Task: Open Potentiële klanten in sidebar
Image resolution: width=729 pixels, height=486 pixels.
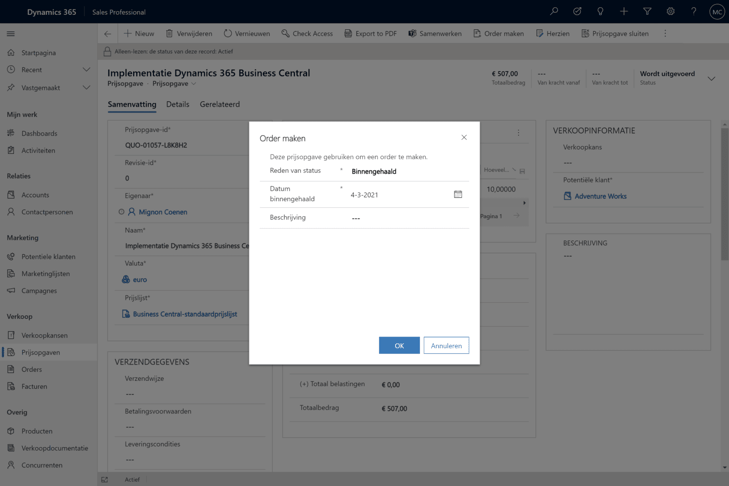Action: pyautogui.click(x=48, y=257)
